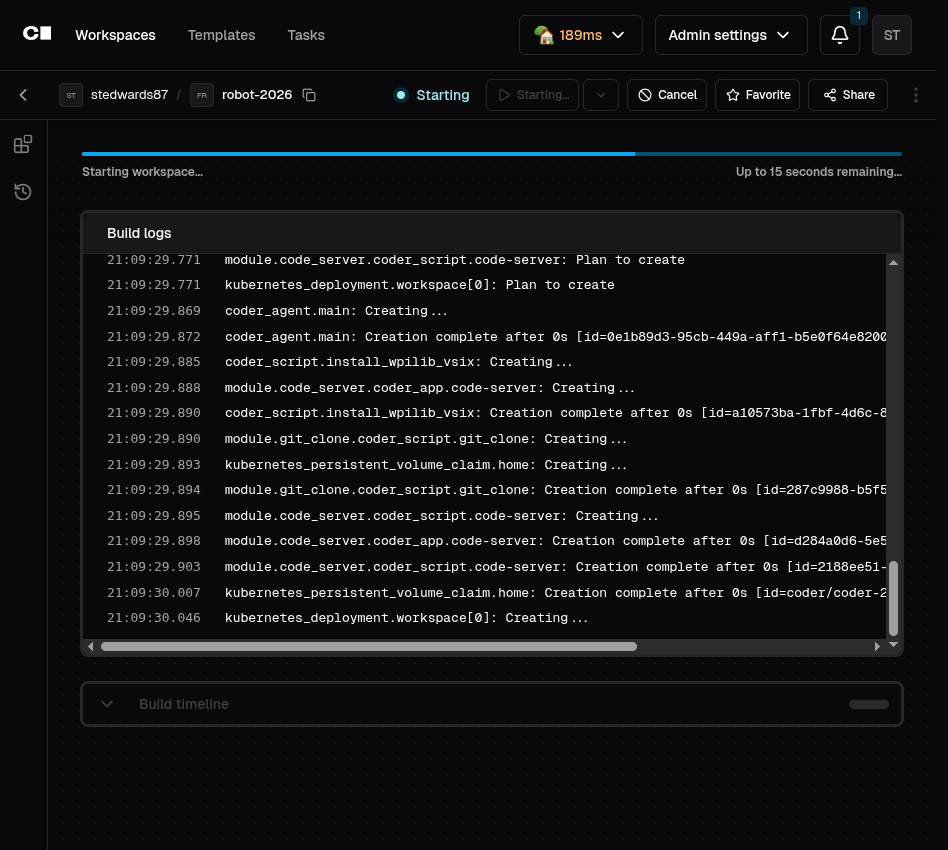Click the horizontal scrollbar thumb in logs
Screen dimensions: 948x850
click(x=369, y=646)
